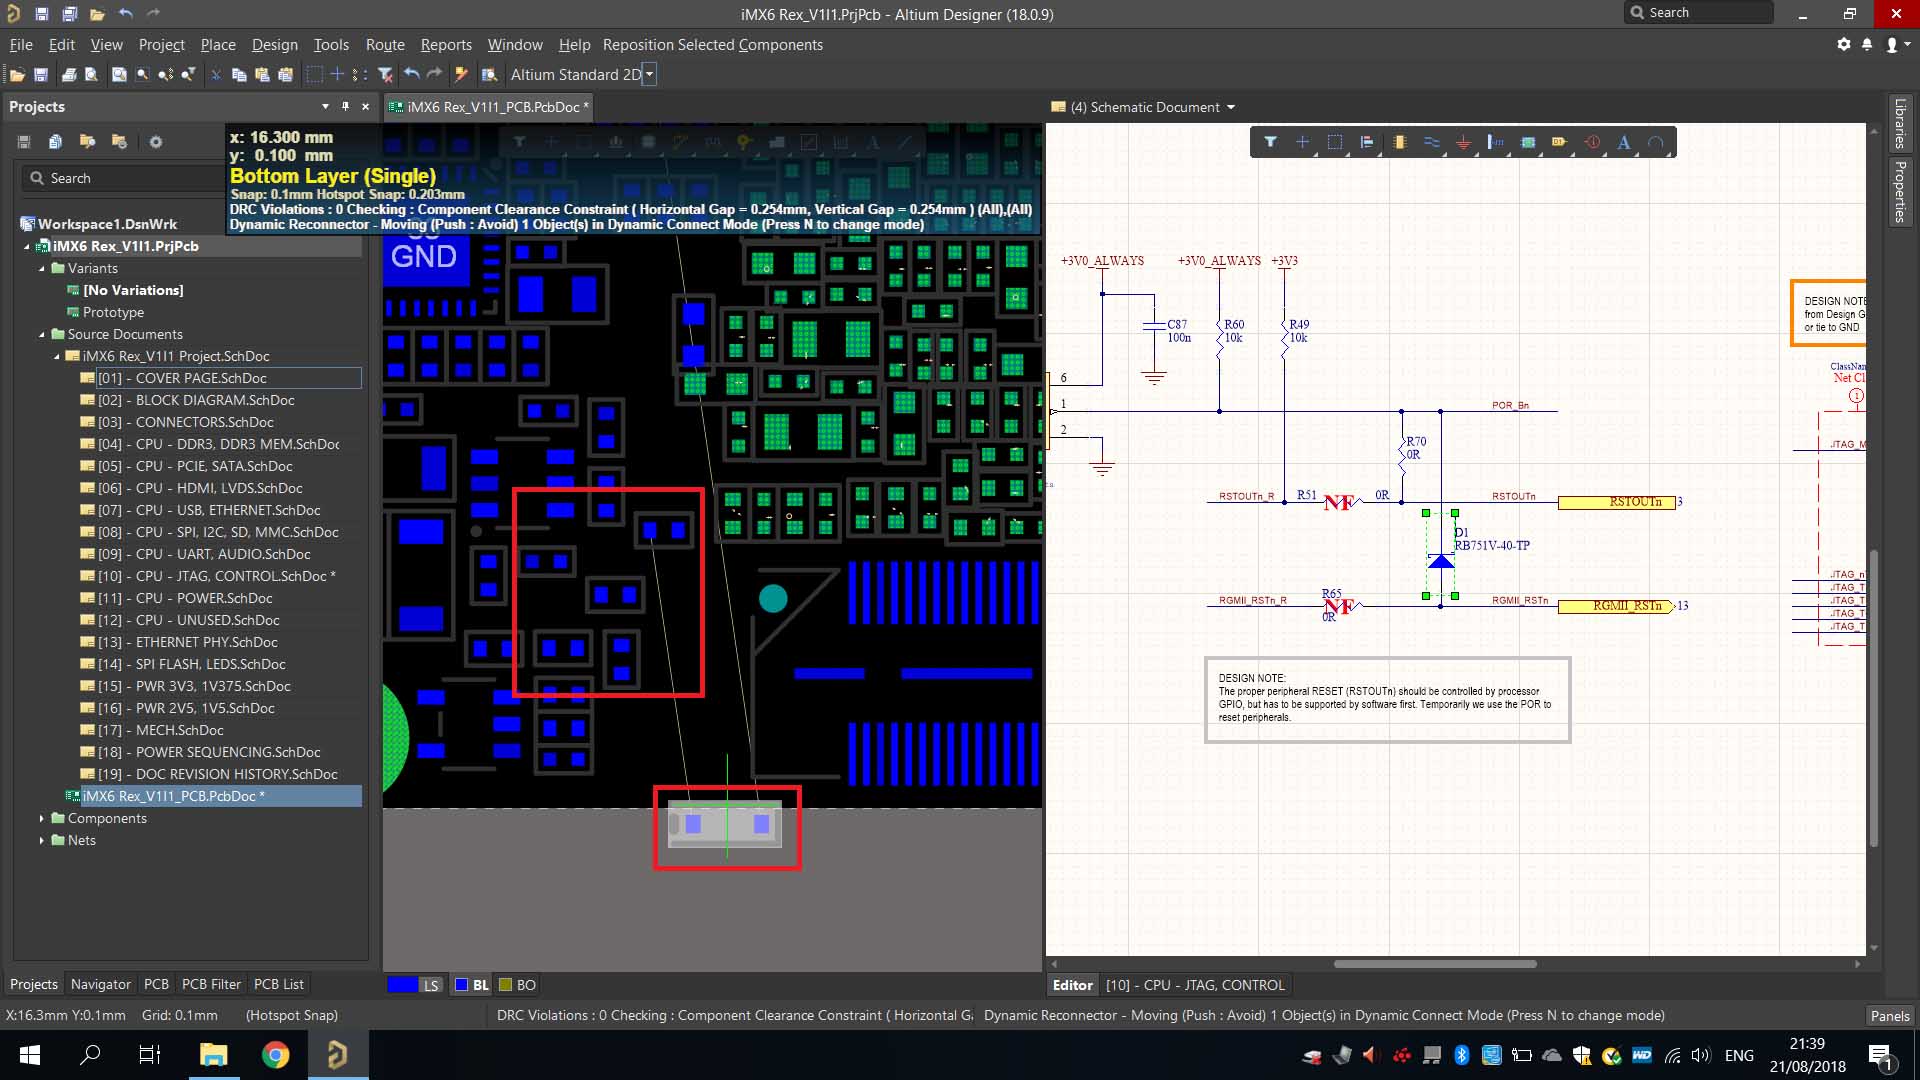Open [12] - CPU - UNUSED.SchDoc document
This screenshot has height=1080, width=1920.
pos(188,620)
